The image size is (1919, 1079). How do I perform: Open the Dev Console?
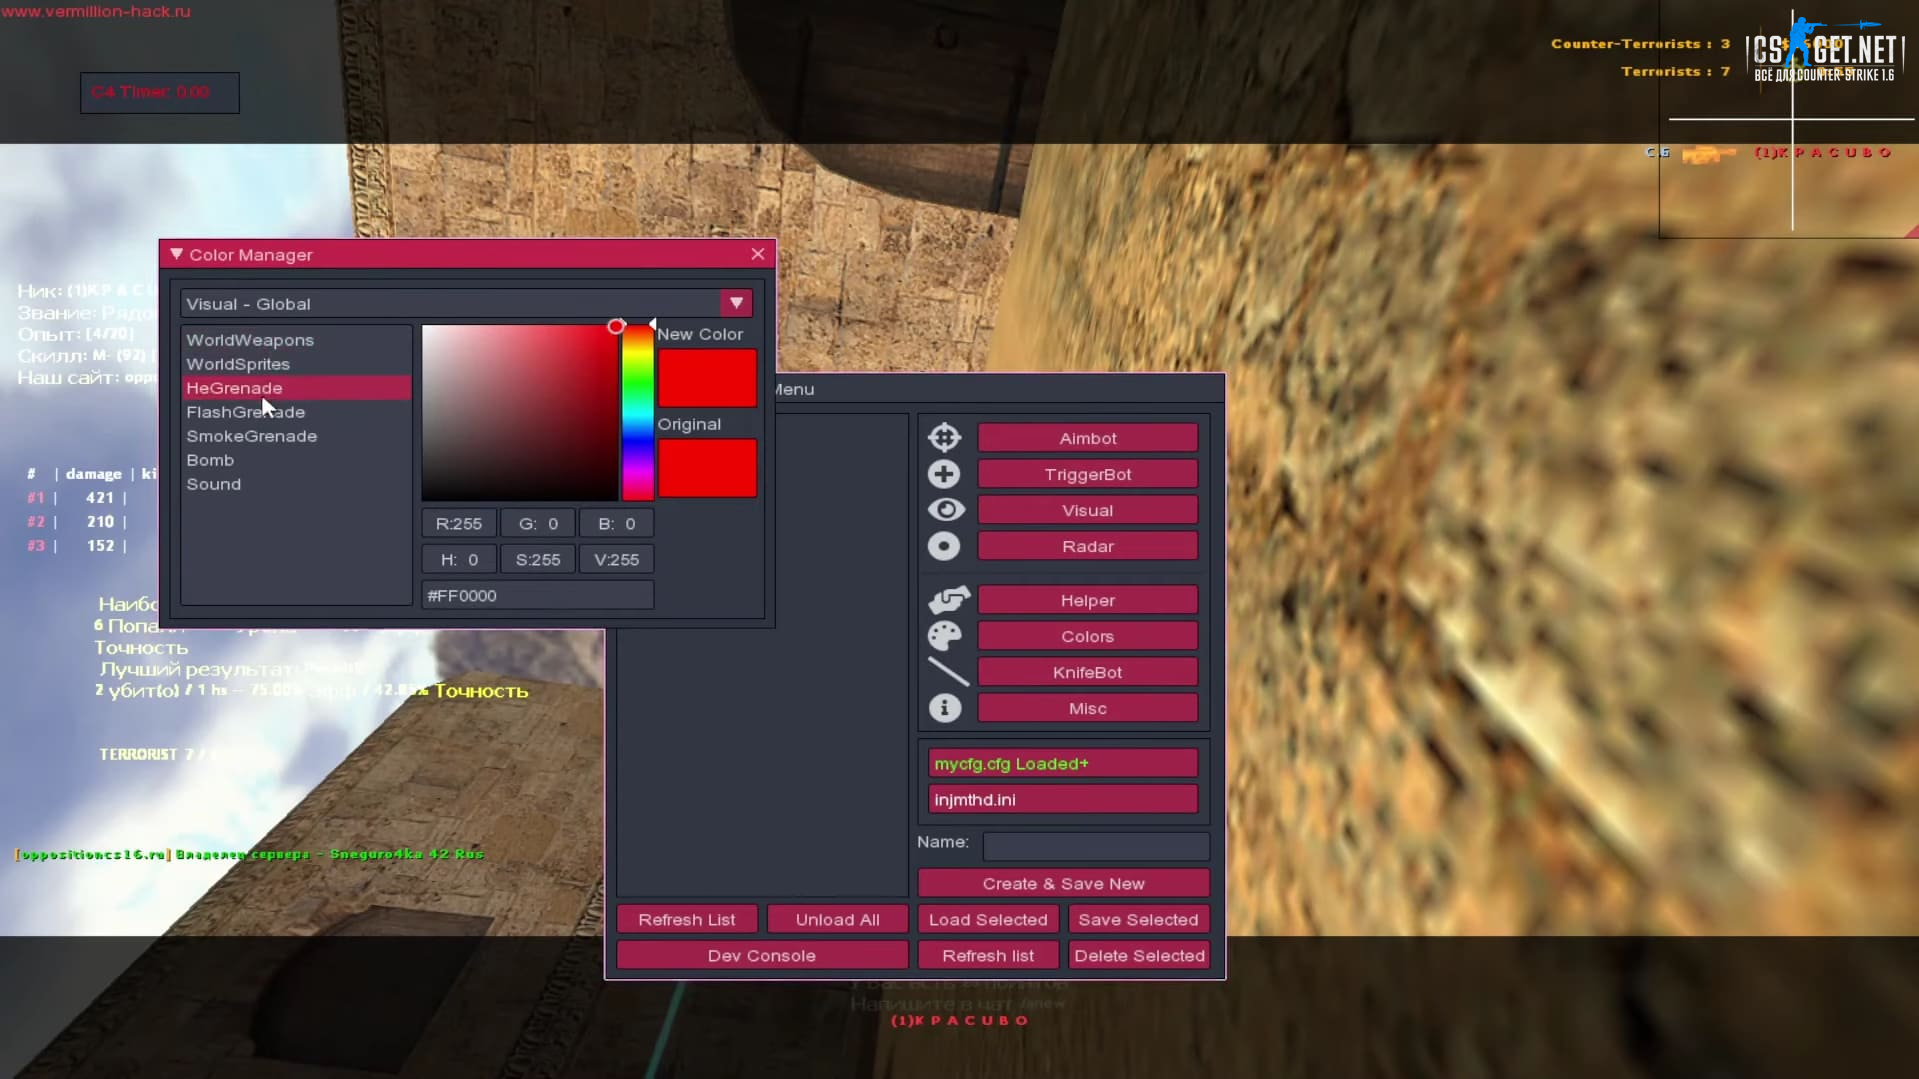pyautogui.click(x=762, y=955)
